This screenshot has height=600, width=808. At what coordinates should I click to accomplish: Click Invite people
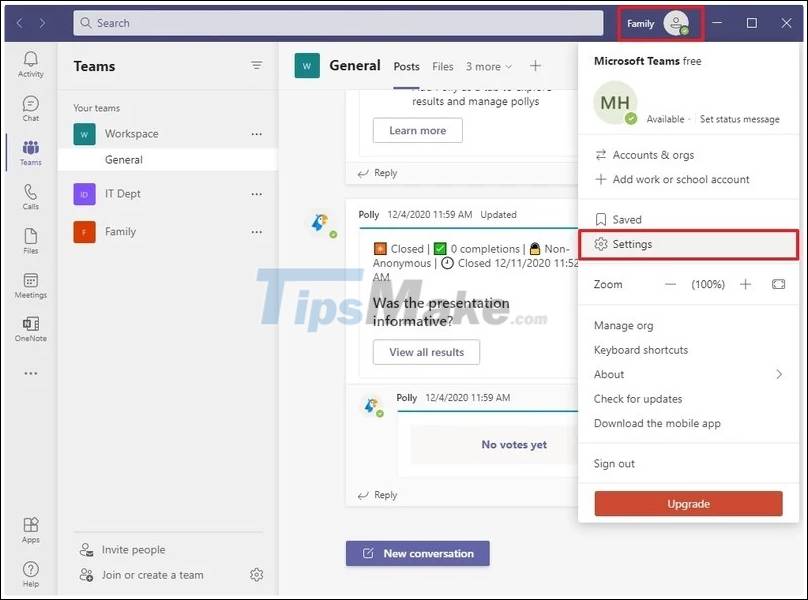pos(123,550)
